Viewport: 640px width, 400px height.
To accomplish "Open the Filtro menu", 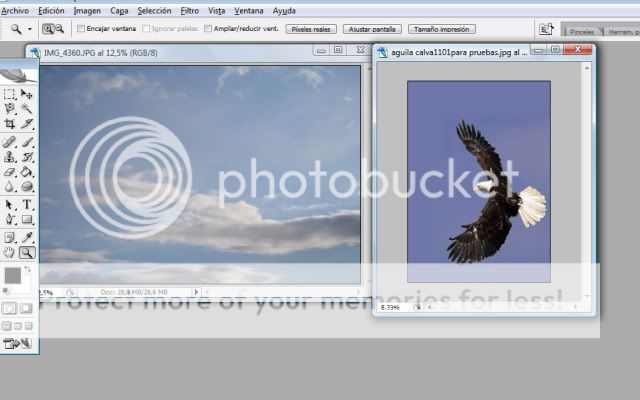I will click(190, 11).
